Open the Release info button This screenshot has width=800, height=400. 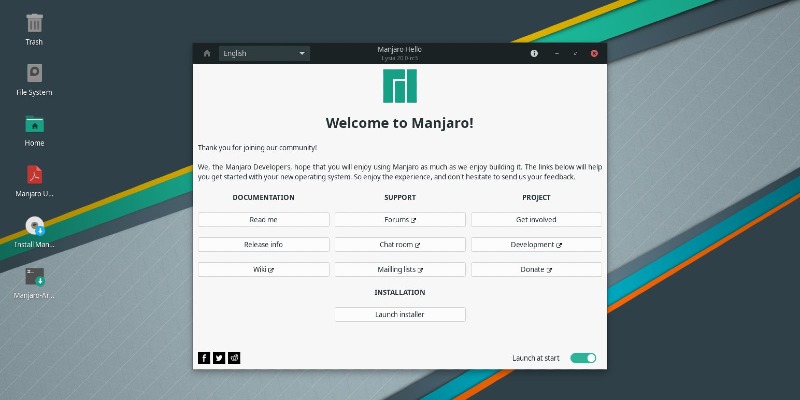point(263,244)
